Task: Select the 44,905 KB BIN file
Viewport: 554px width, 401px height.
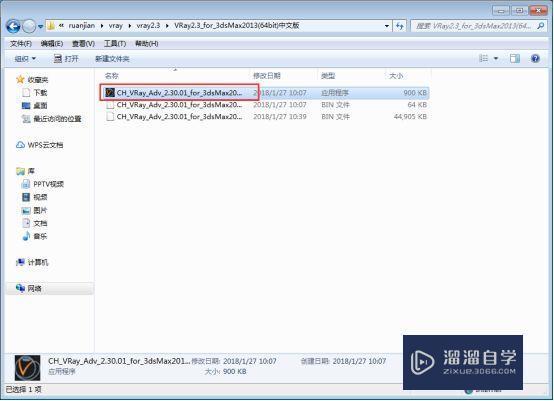Action: tap(265, 117)
